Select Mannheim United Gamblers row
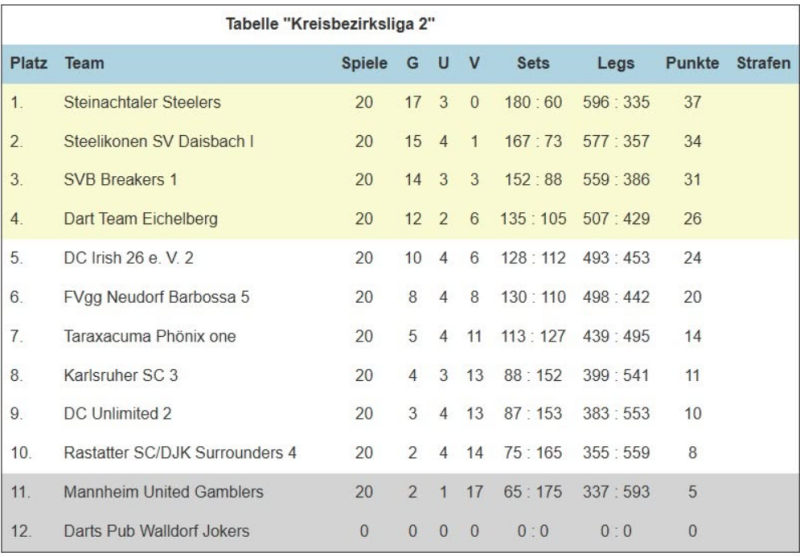Viewport: 800px width, 557px height. click(x=400, y=492)
